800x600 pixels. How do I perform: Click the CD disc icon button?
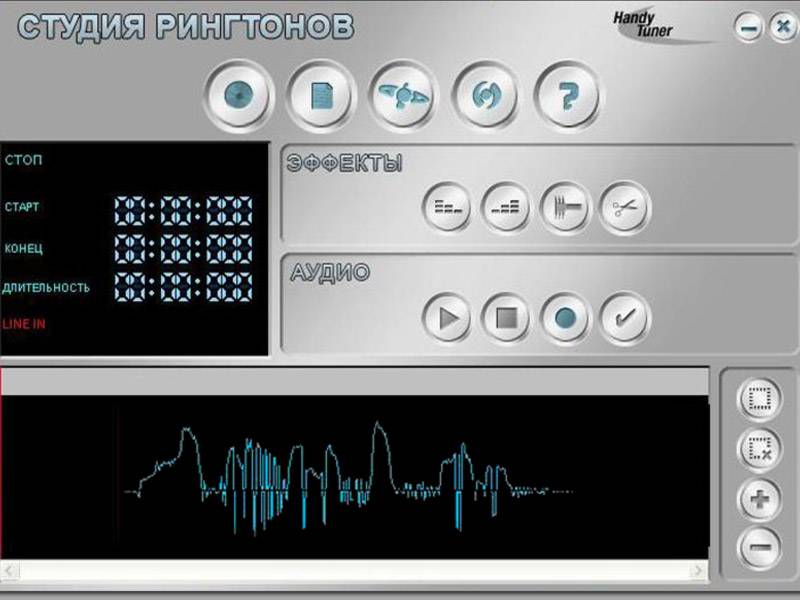[237, 96]
